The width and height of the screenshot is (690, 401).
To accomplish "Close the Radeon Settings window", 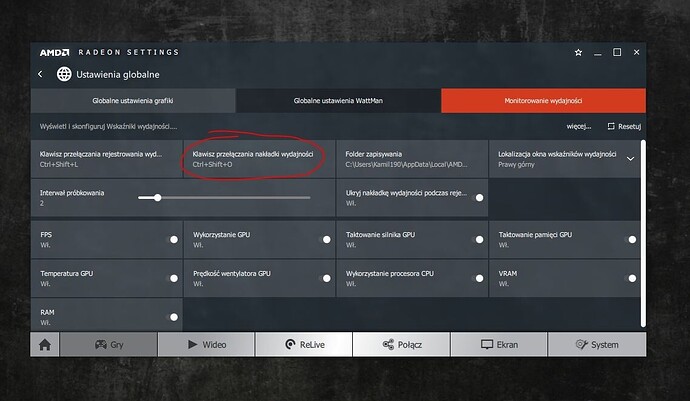I will coord(636,52).
